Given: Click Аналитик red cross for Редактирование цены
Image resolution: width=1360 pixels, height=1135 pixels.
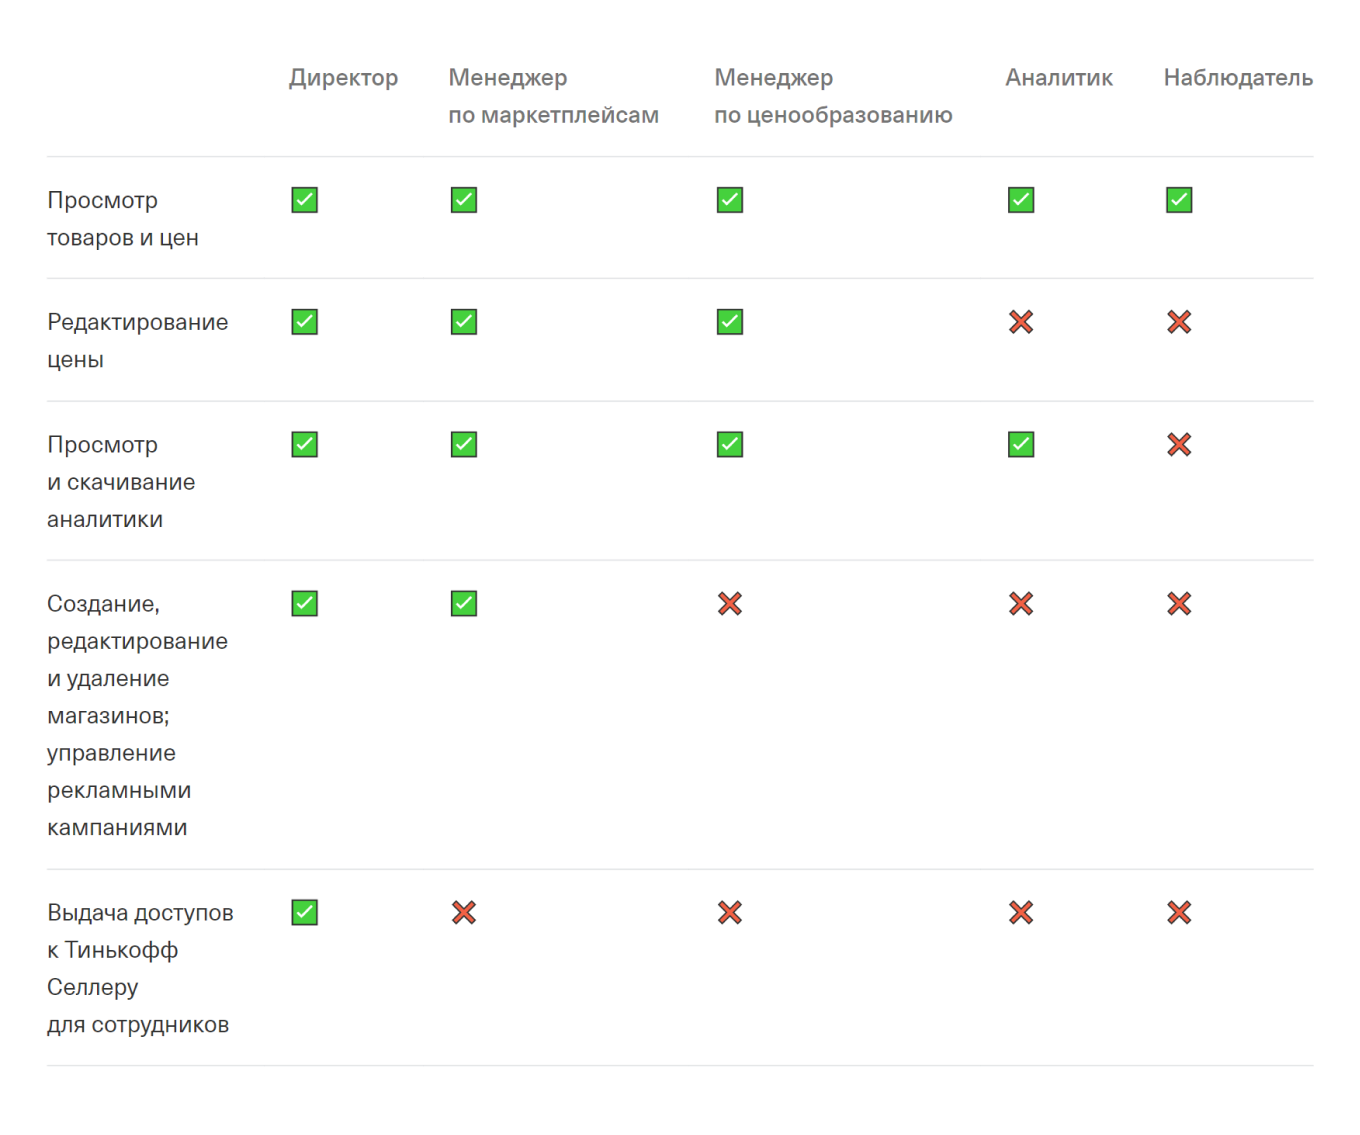Looking at the screenshot, I should tap(1021, 322).
